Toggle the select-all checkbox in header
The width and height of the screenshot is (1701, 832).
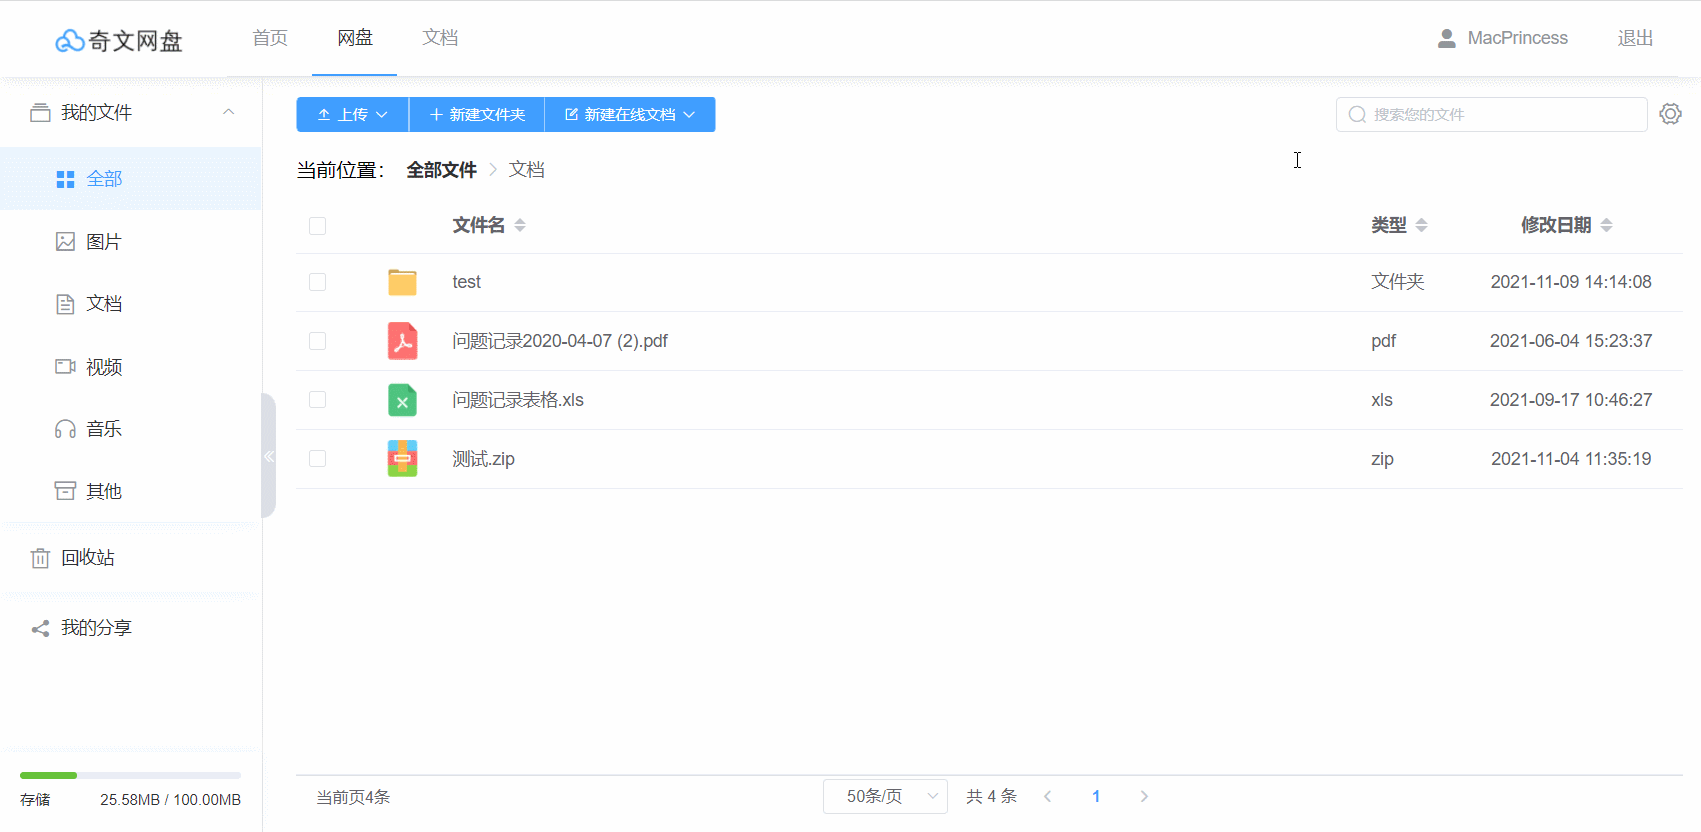318,226
